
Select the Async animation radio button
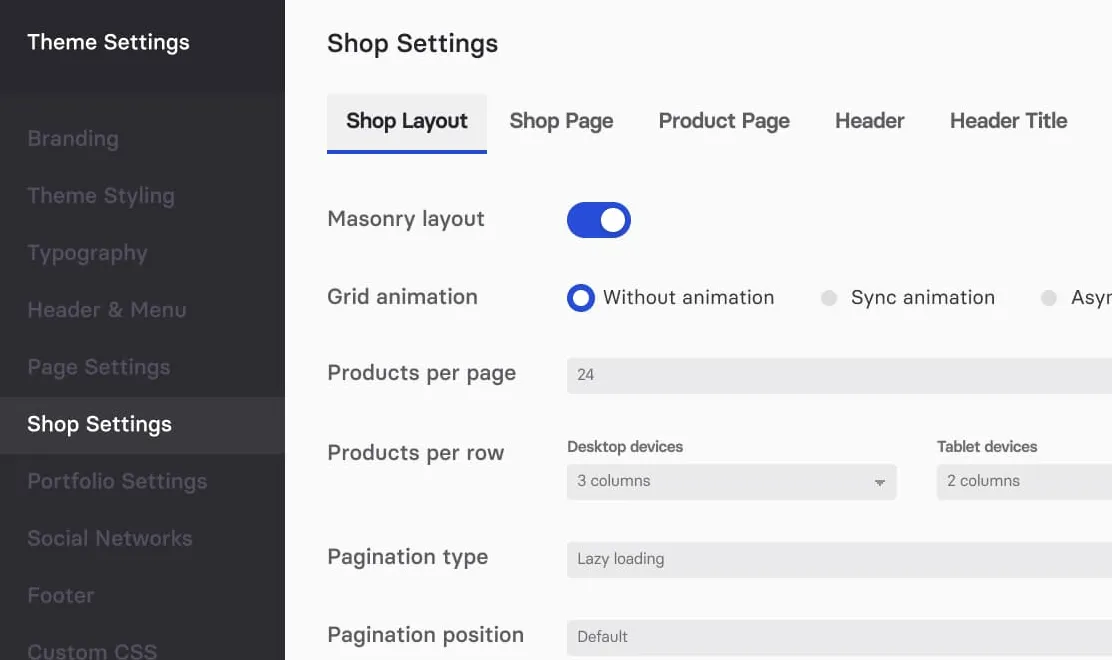click(1048, 298)
